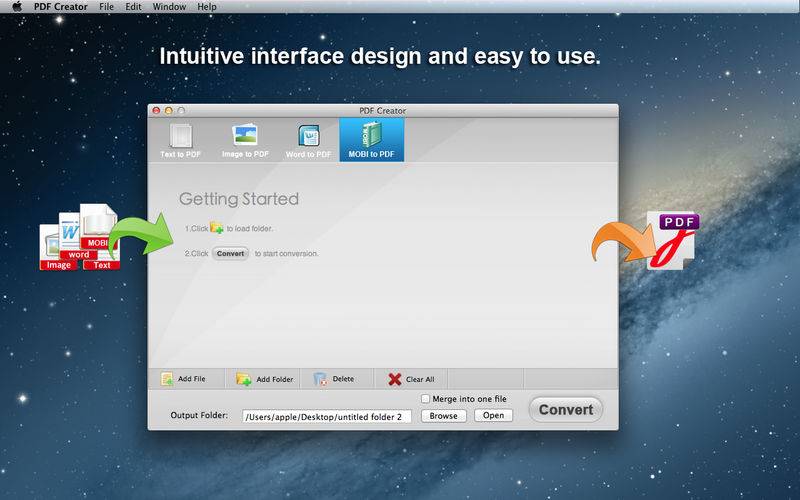Click the Browse button
Viewport: 800px width, 500px height.
[443, 416]
